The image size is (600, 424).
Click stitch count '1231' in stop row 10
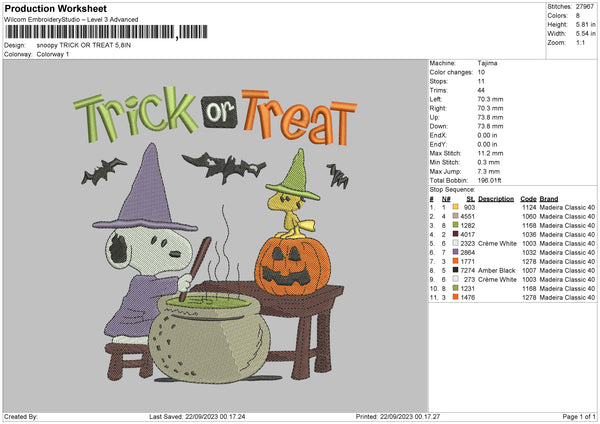tap(468, 289)
